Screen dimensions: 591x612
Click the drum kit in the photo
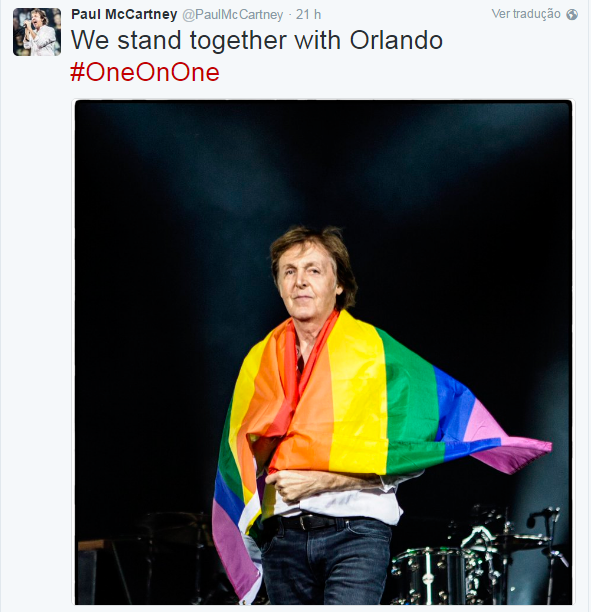(468, 562)
